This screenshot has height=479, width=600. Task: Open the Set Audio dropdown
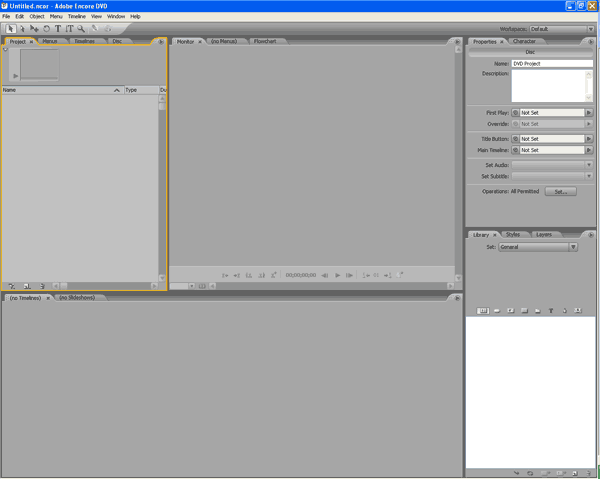point(552,165)
